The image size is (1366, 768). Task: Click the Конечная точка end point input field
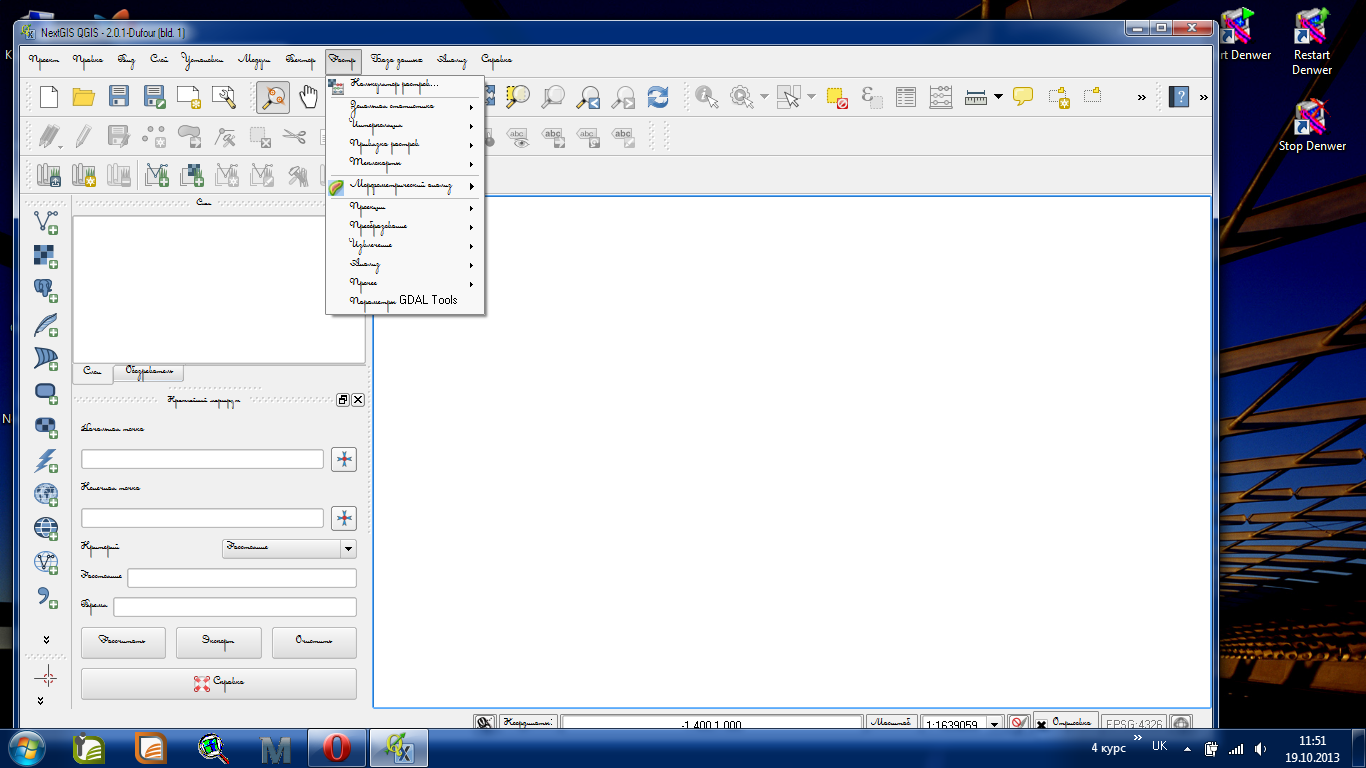click(x=202, y=518)
